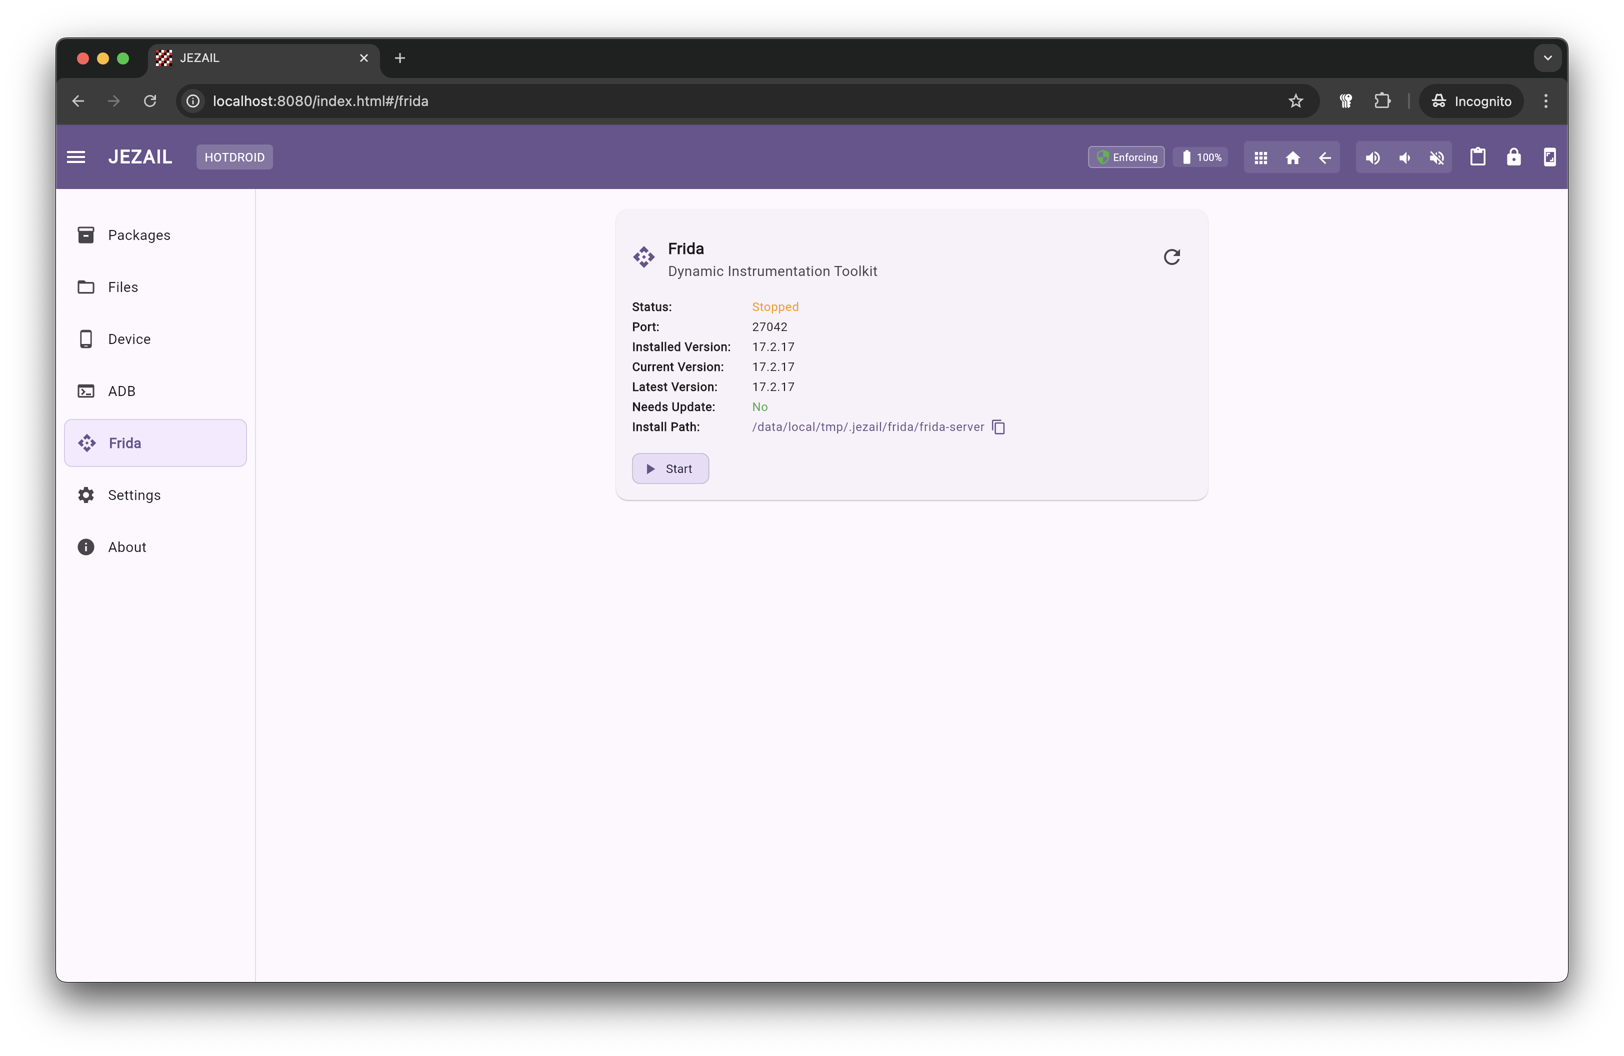Check battery level indicator showing 100%
1624x1056 pixels.
point(1199,157)
